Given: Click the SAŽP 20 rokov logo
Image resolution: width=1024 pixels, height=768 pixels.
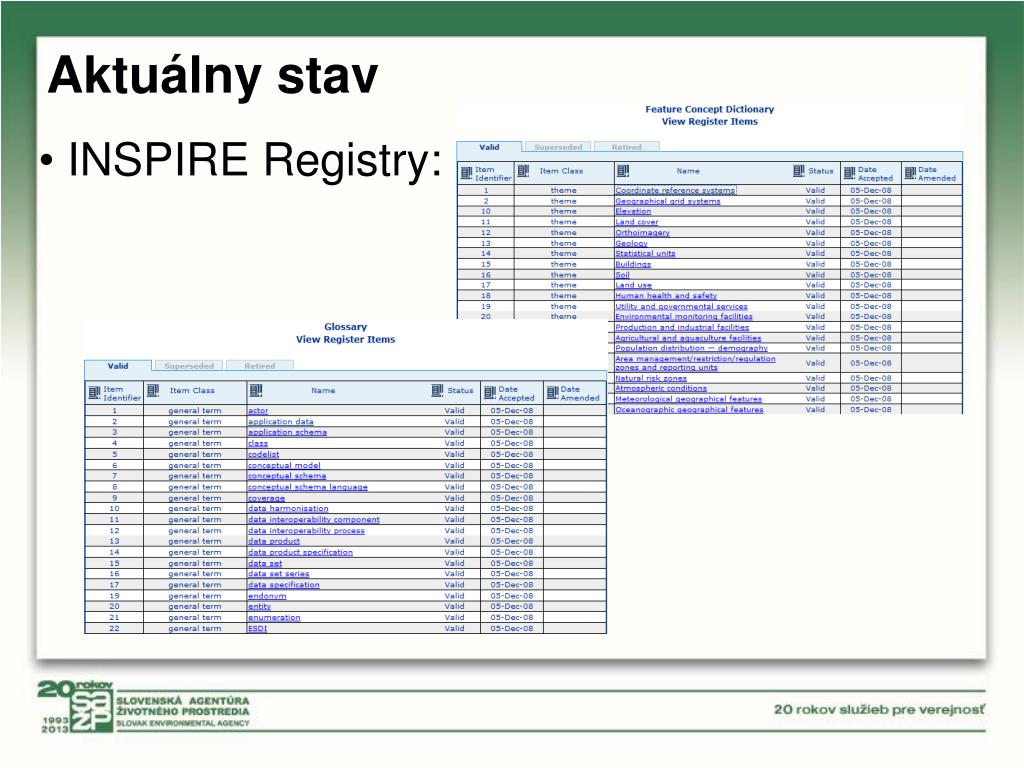Looking at the screenshot, I should pos(75,706).
